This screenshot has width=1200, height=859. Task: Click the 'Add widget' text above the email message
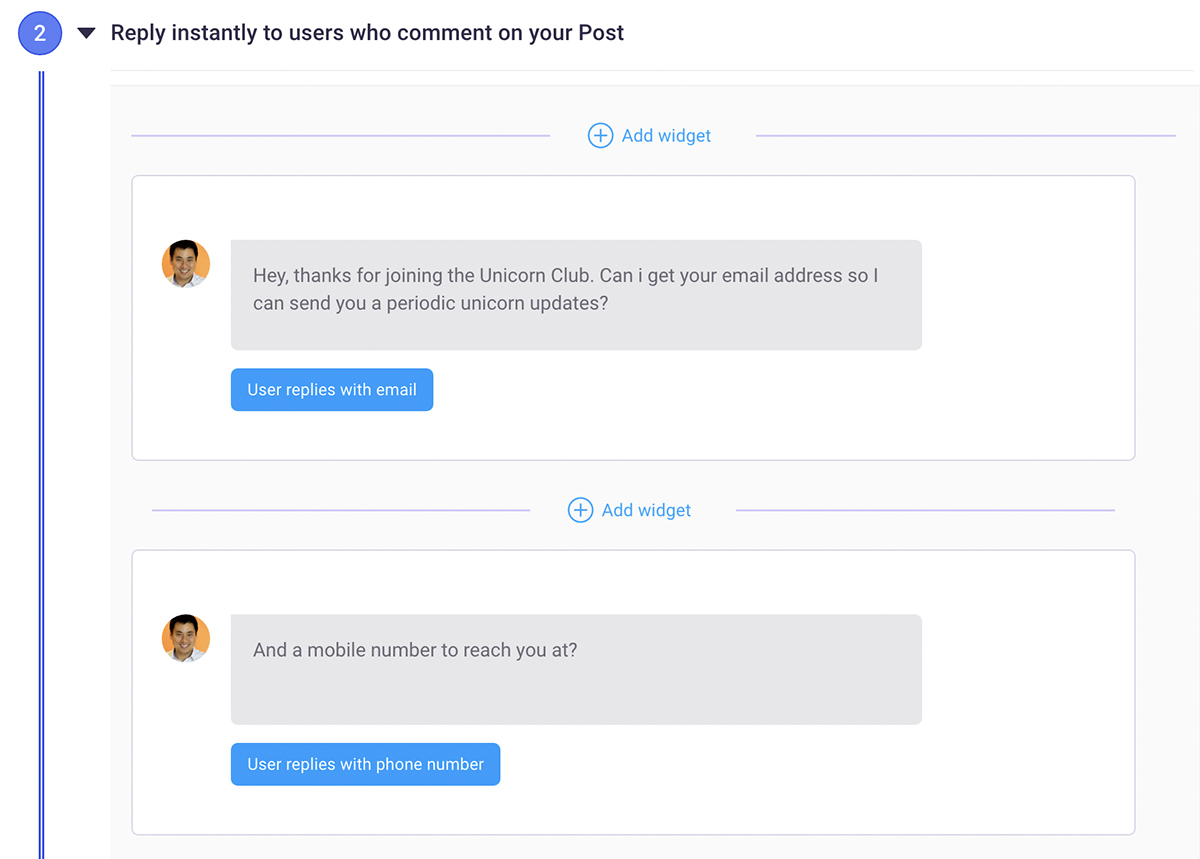pos(666,136)
